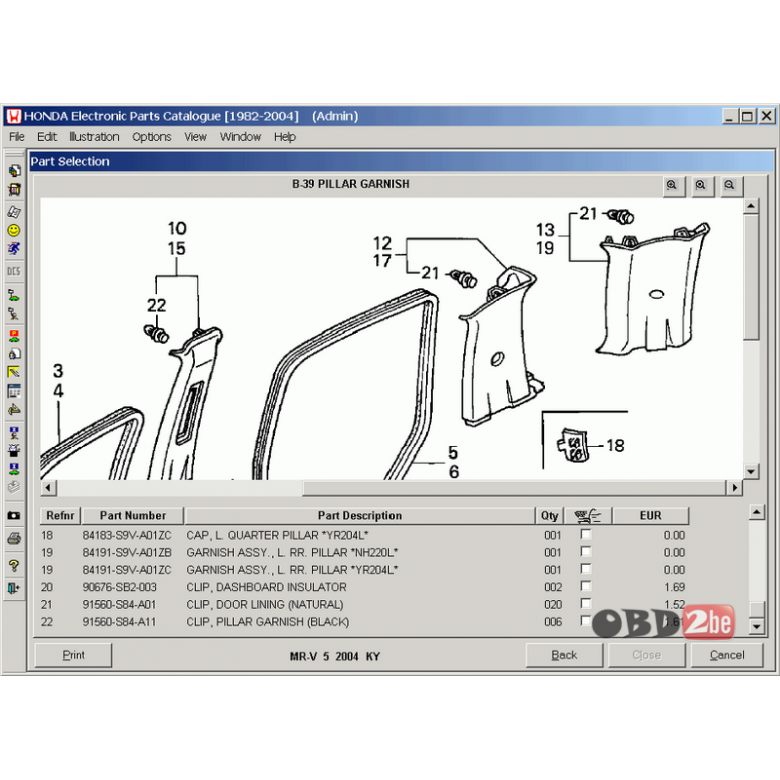
Task: Click the camera snapshot icon
Action: point(14,515)
